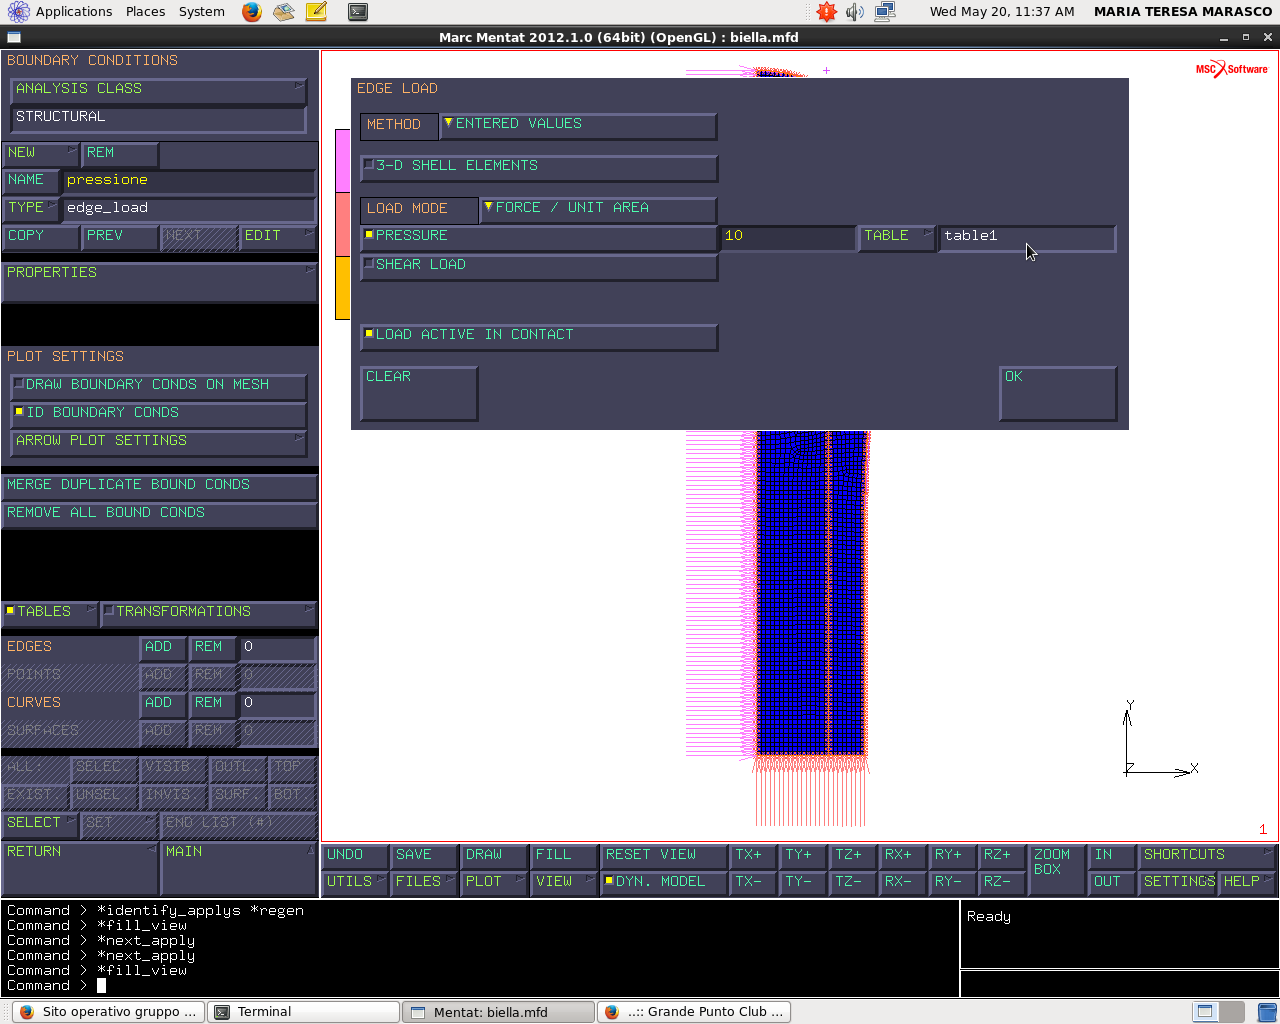Expand the PROPERTIES panel
This screenshot has height=1024, width=1280.
point(159,282)
